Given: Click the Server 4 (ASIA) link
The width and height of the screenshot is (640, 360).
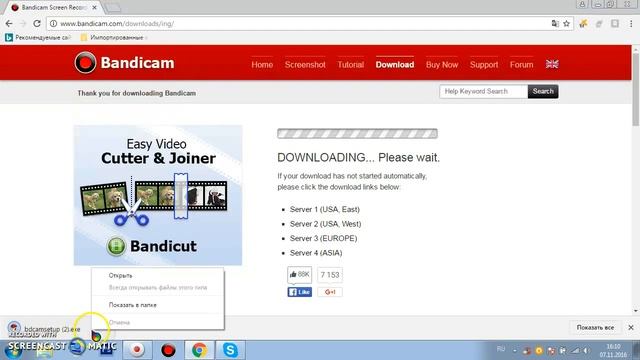Looking at the screenshot, I should (316, 253).
